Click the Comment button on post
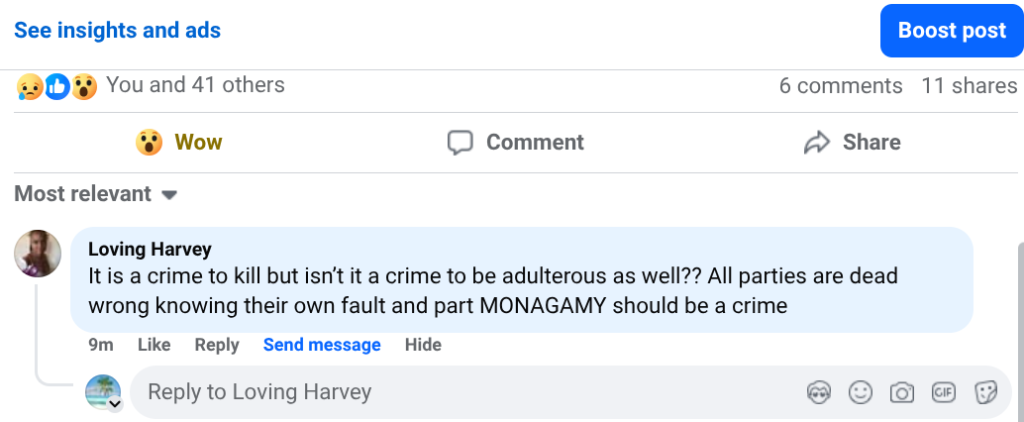 (515, 142)
